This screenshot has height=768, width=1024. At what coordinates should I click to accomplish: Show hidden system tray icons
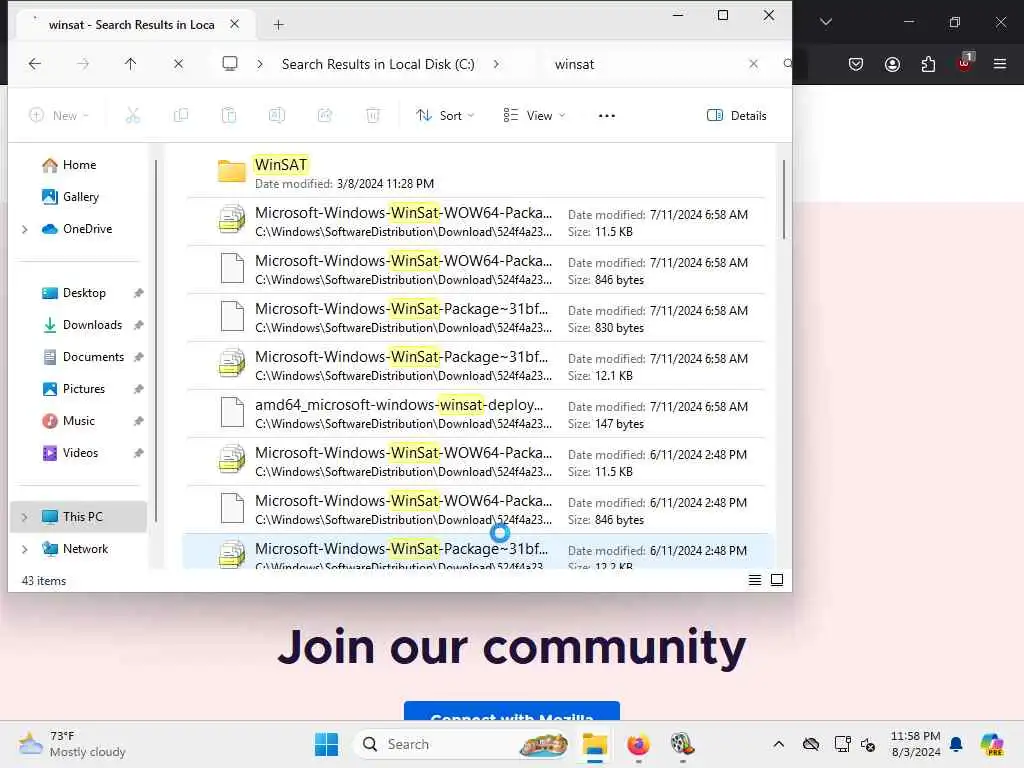[x=778, y=744]
